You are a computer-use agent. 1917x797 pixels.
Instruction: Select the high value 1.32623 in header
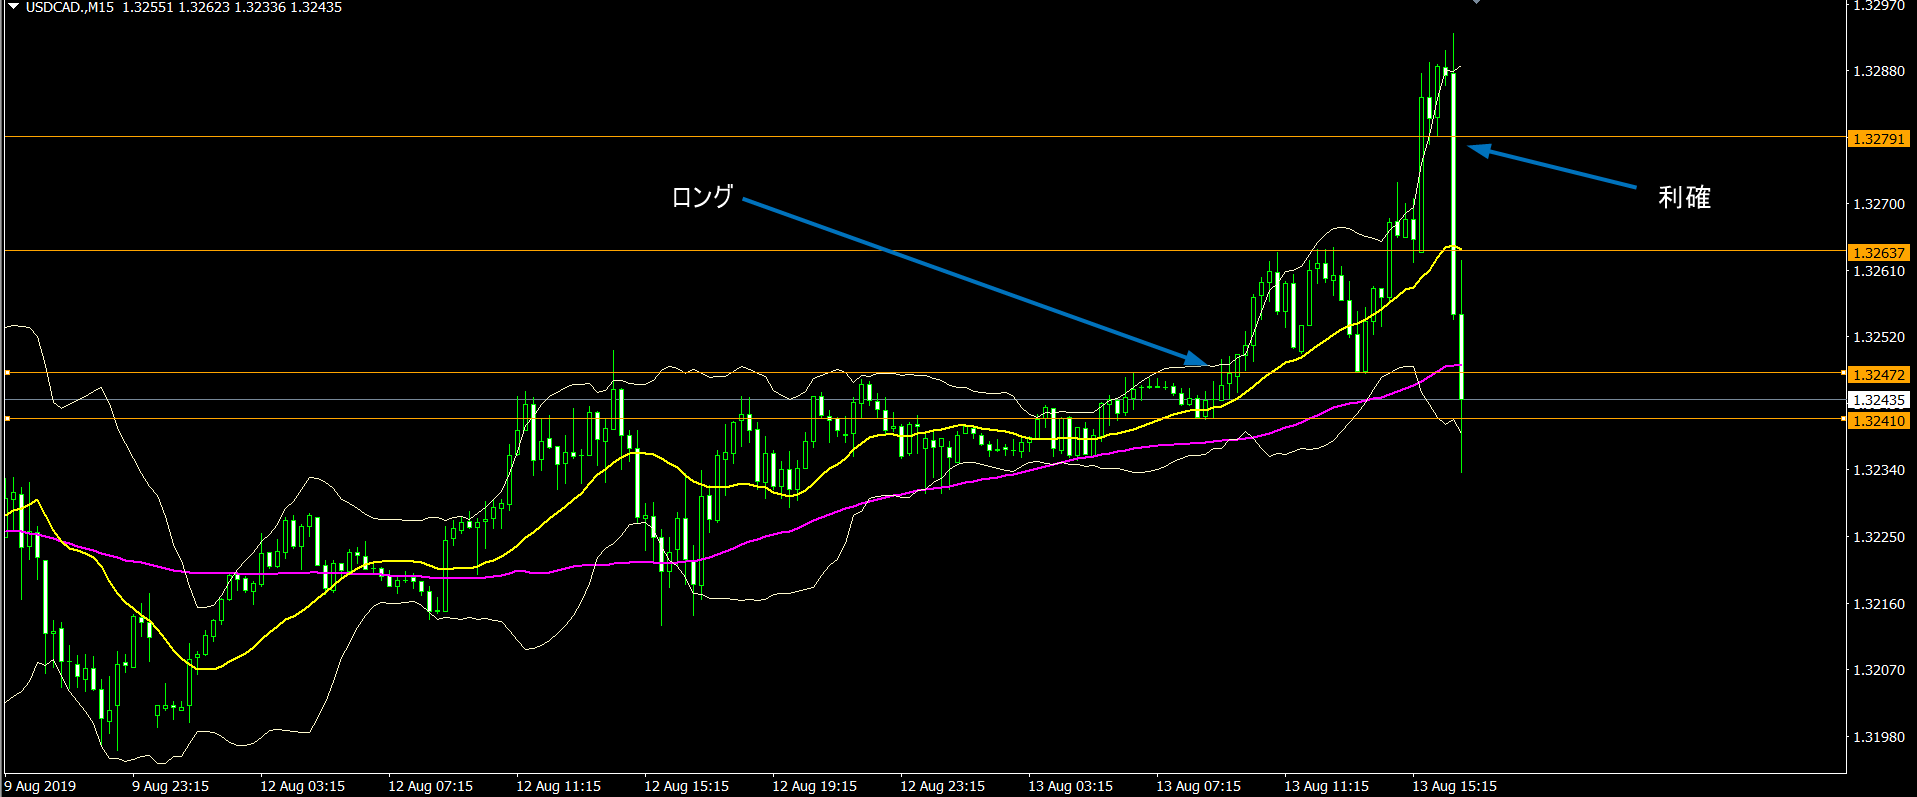click(x=203, y=7)
